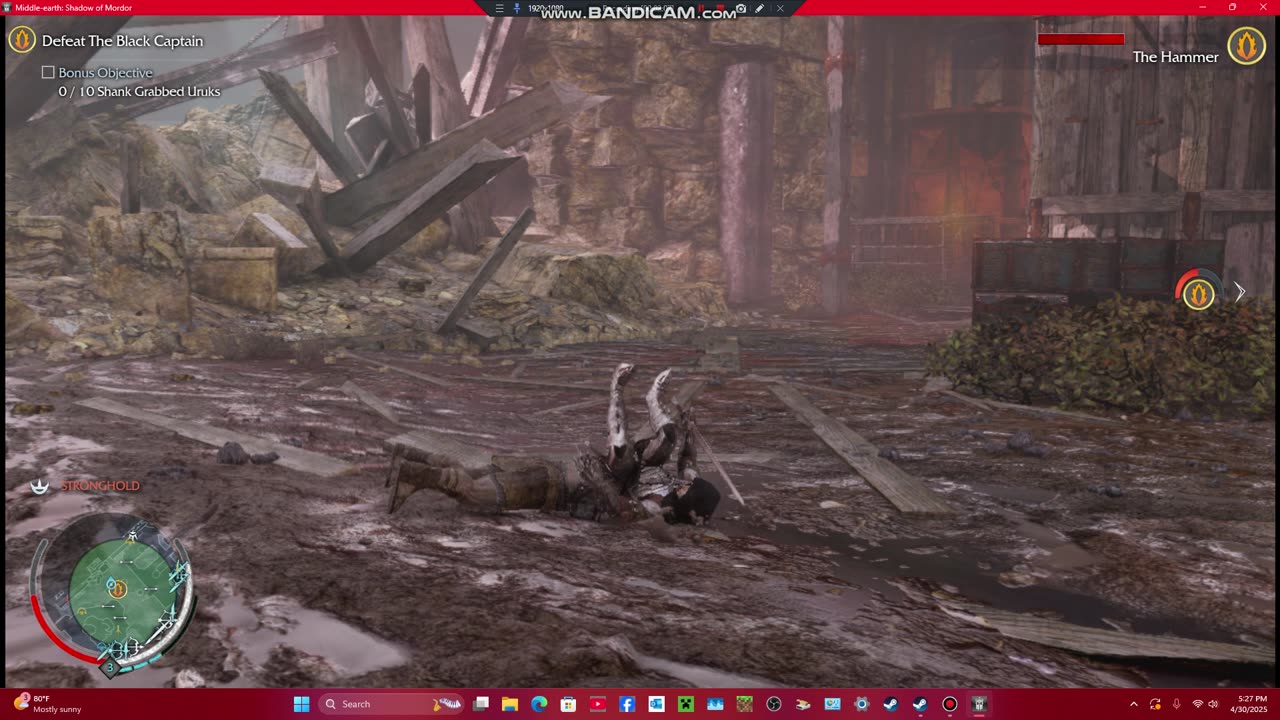Screen dimensions: 1280x720
Task: Open Windows Settings gear on taskbar
Action: click(x=862, y=704)
